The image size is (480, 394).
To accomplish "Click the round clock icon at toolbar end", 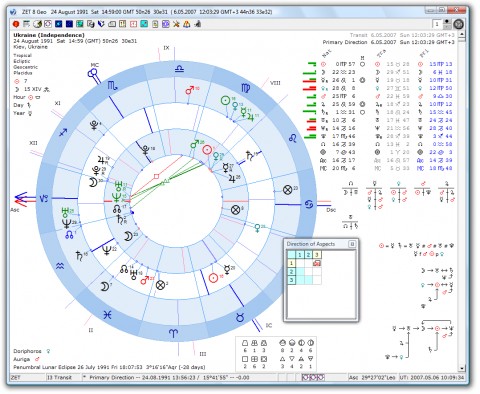I will (x=459, y=24).
